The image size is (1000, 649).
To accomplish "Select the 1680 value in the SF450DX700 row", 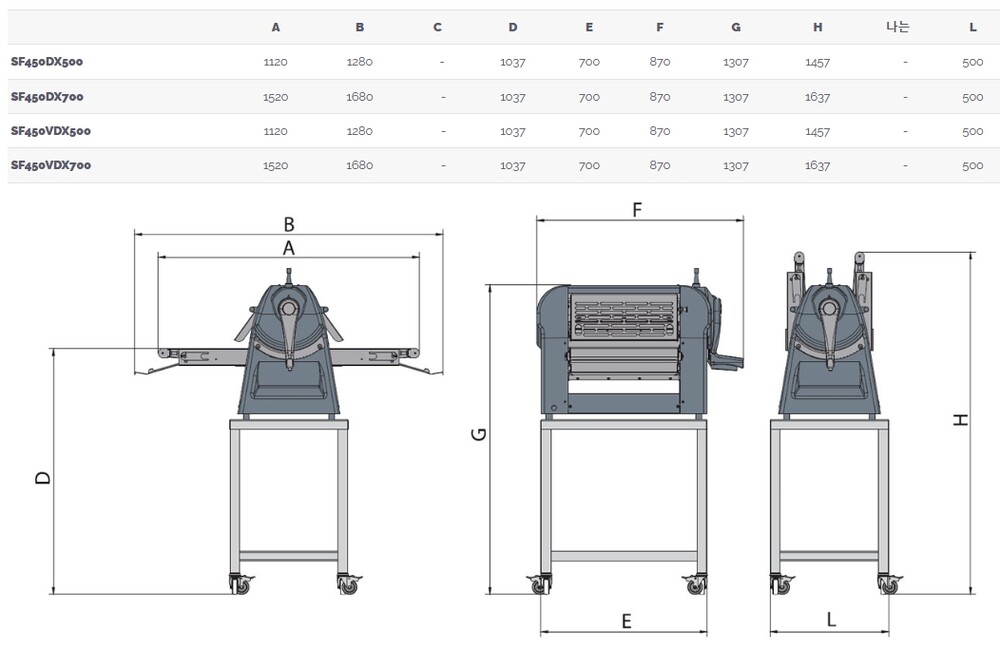I will 360,97.
